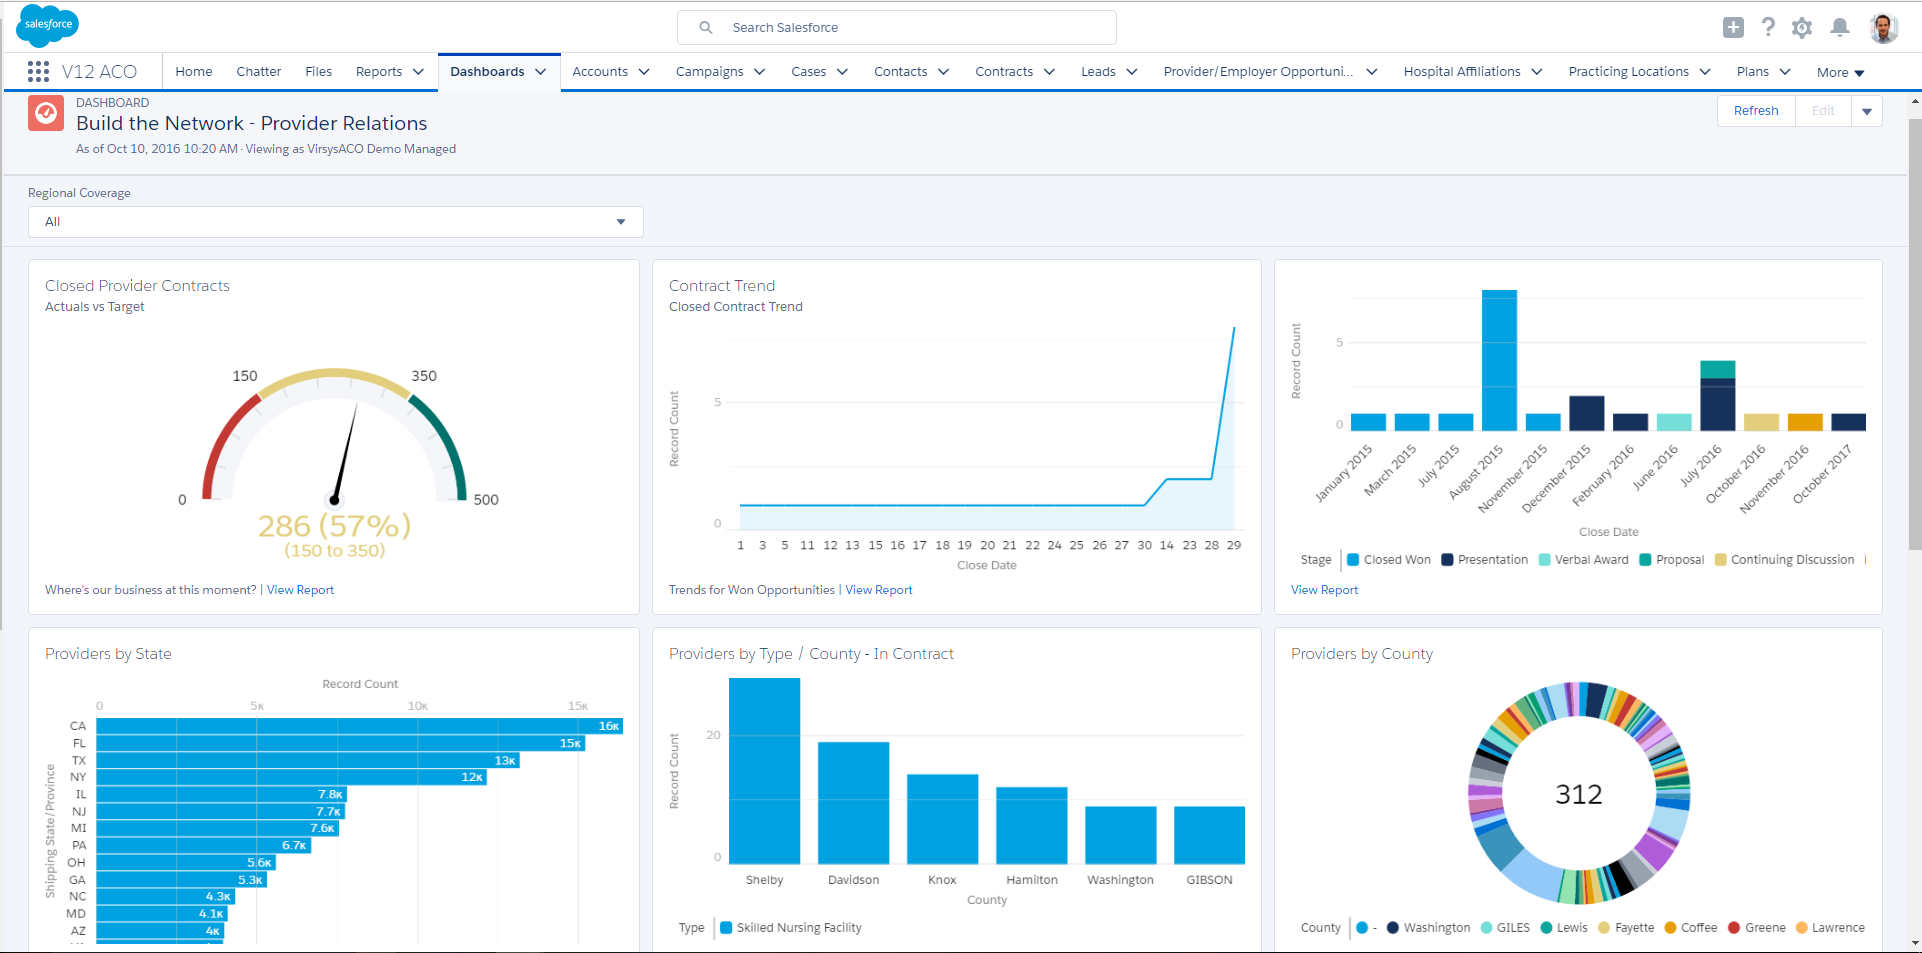Open View Report under Closed Provider Contracts
Viewport: 1922px width, 953px height.
300,590
